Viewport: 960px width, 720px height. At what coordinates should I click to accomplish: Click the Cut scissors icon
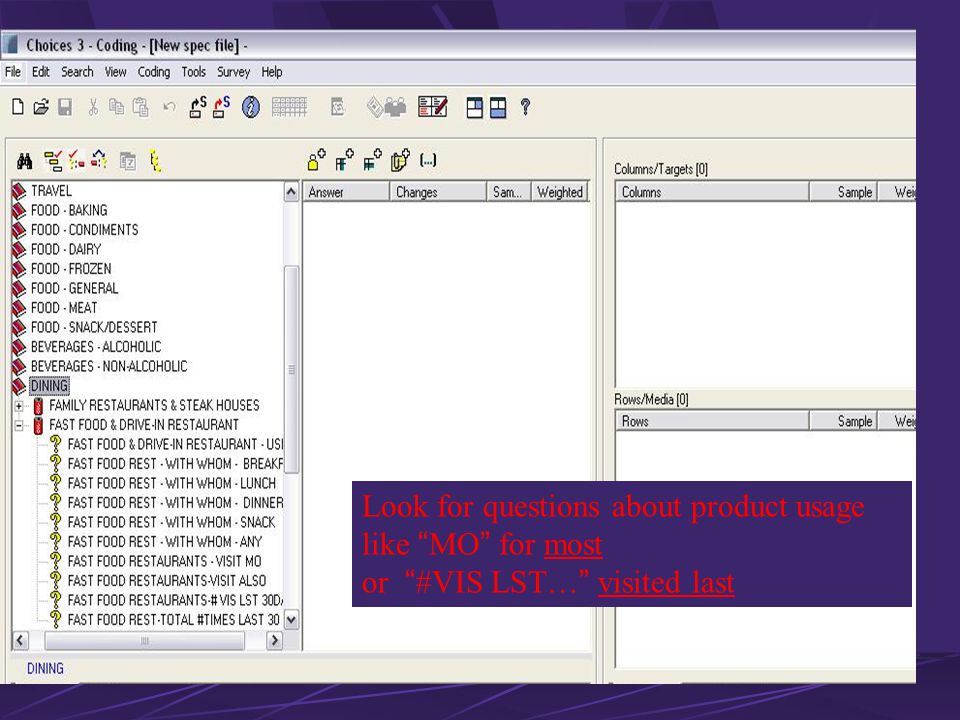[93, 107]
